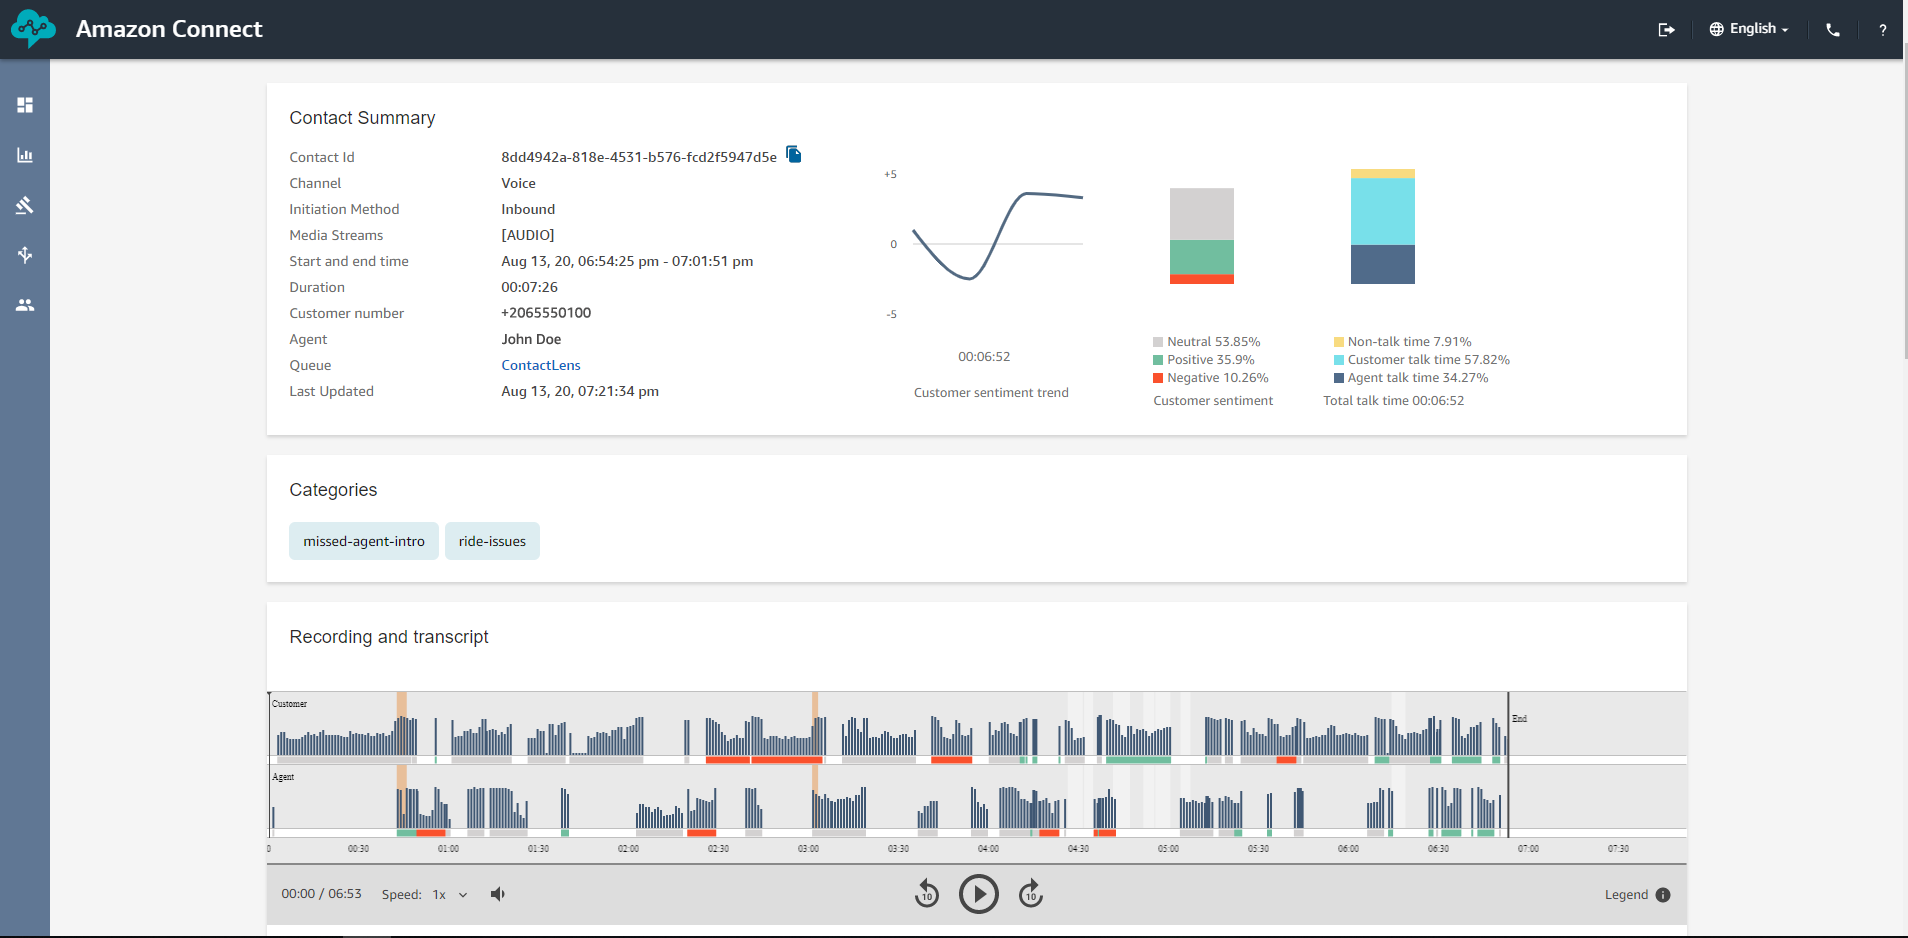
Task: Select the missed-agent-intro category
Action: click(x=363, y=540)
